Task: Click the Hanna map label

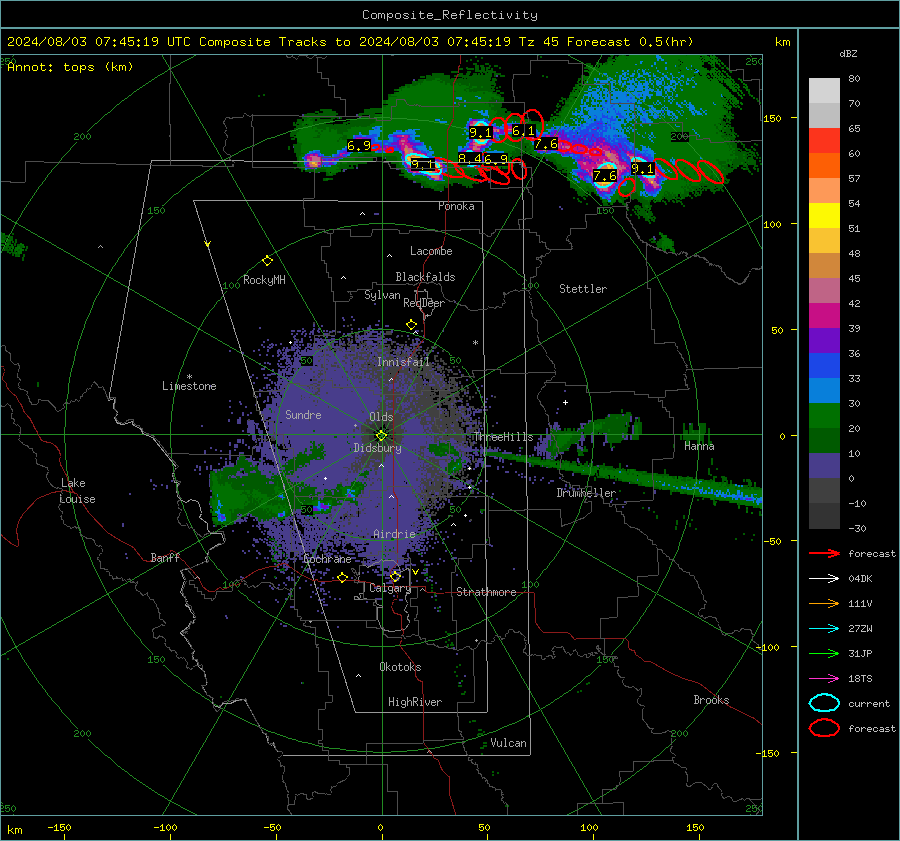Action: coord(699,446)
